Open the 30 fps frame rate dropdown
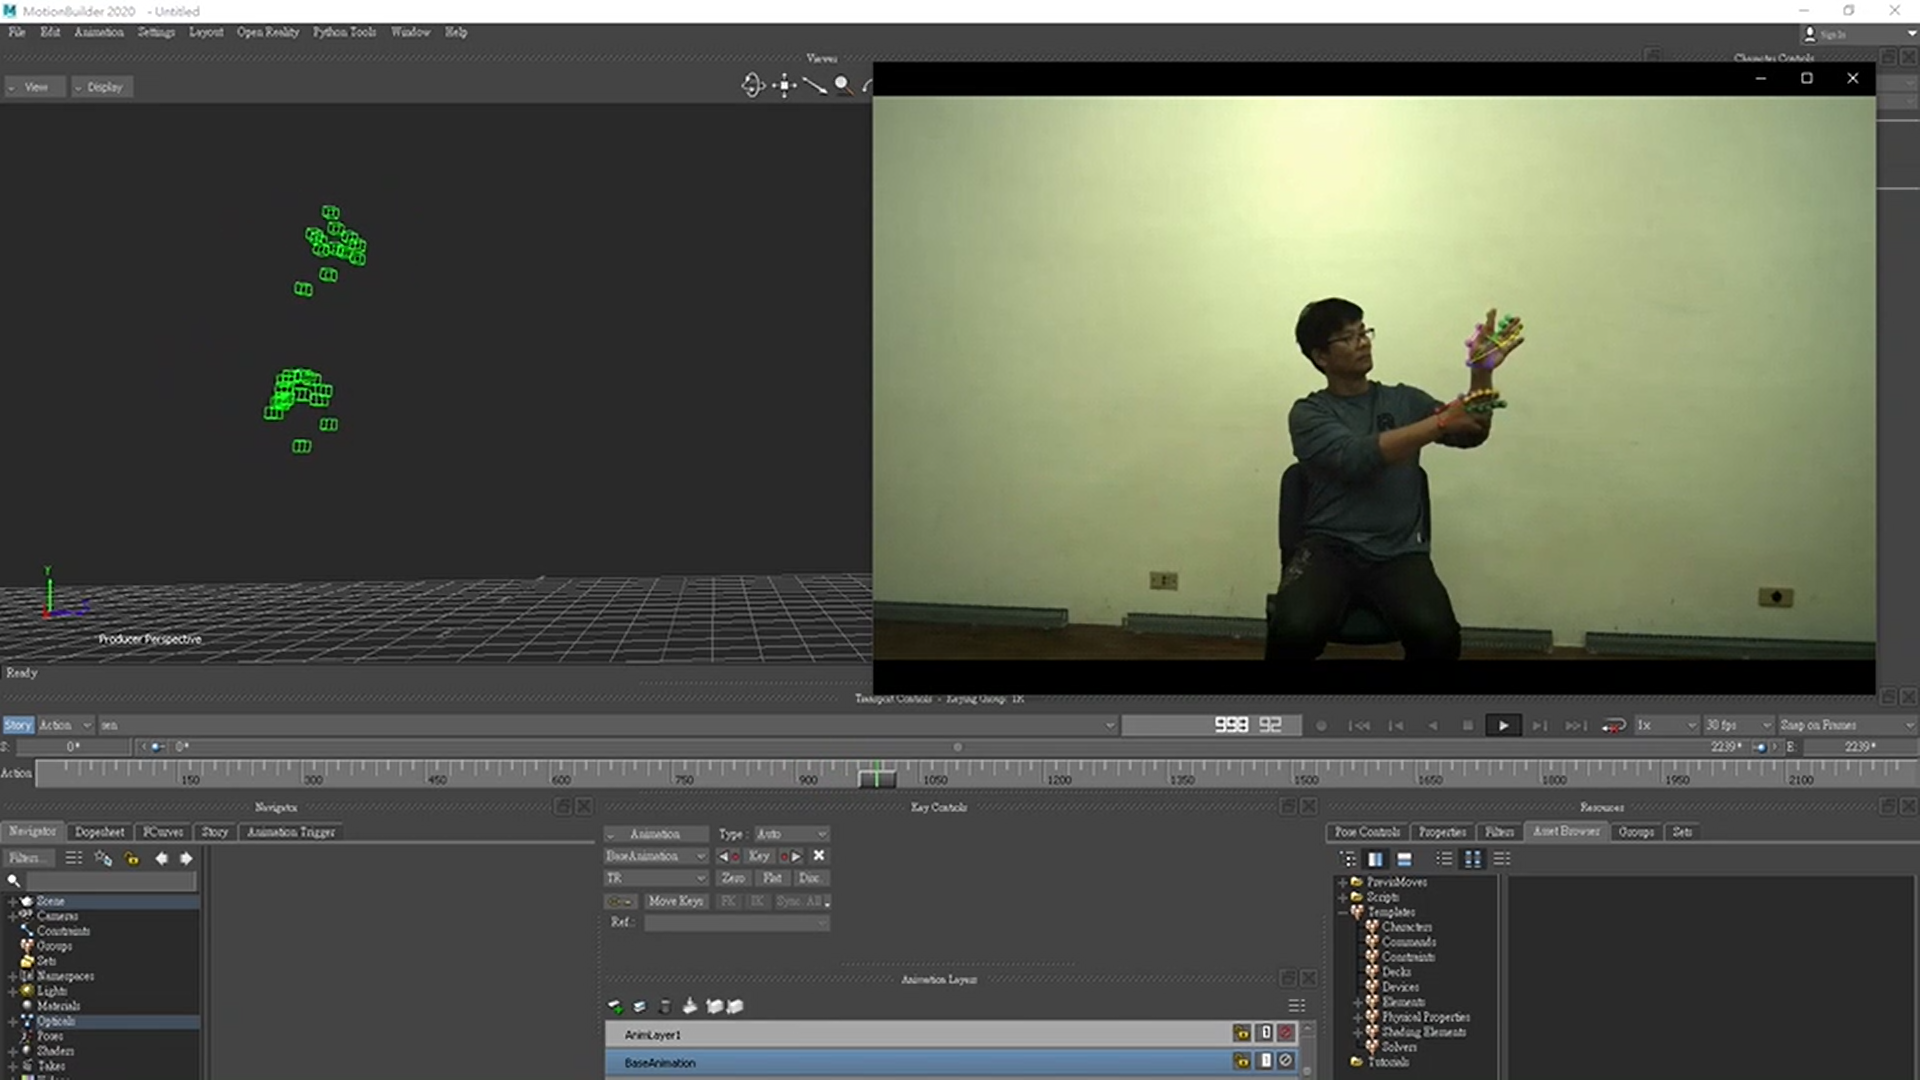This screenshot has height=1080, width=1920. 1738,725
